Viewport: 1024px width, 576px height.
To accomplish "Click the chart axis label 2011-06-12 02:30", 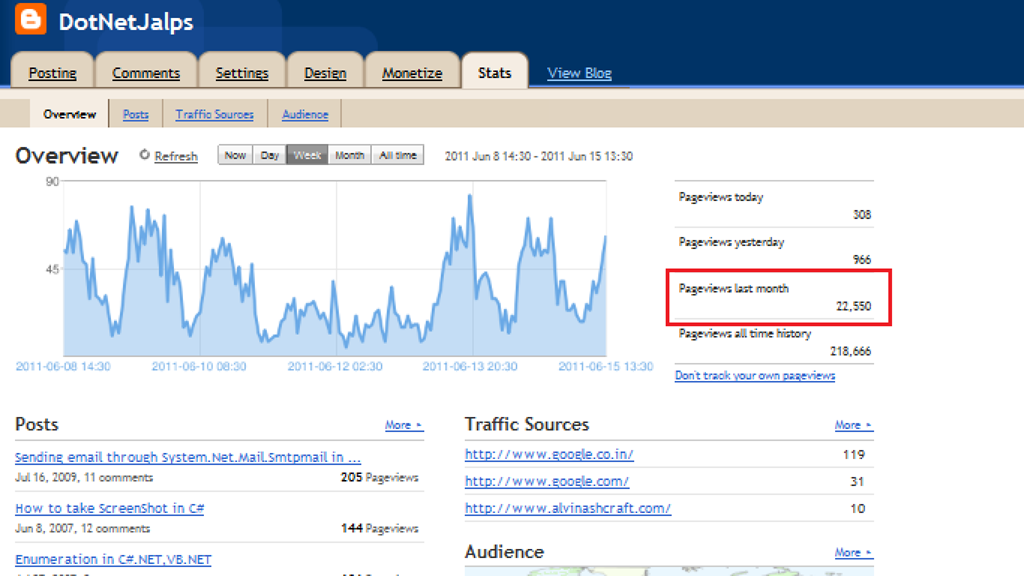I will pyautogui.click(x=335, y=366).
